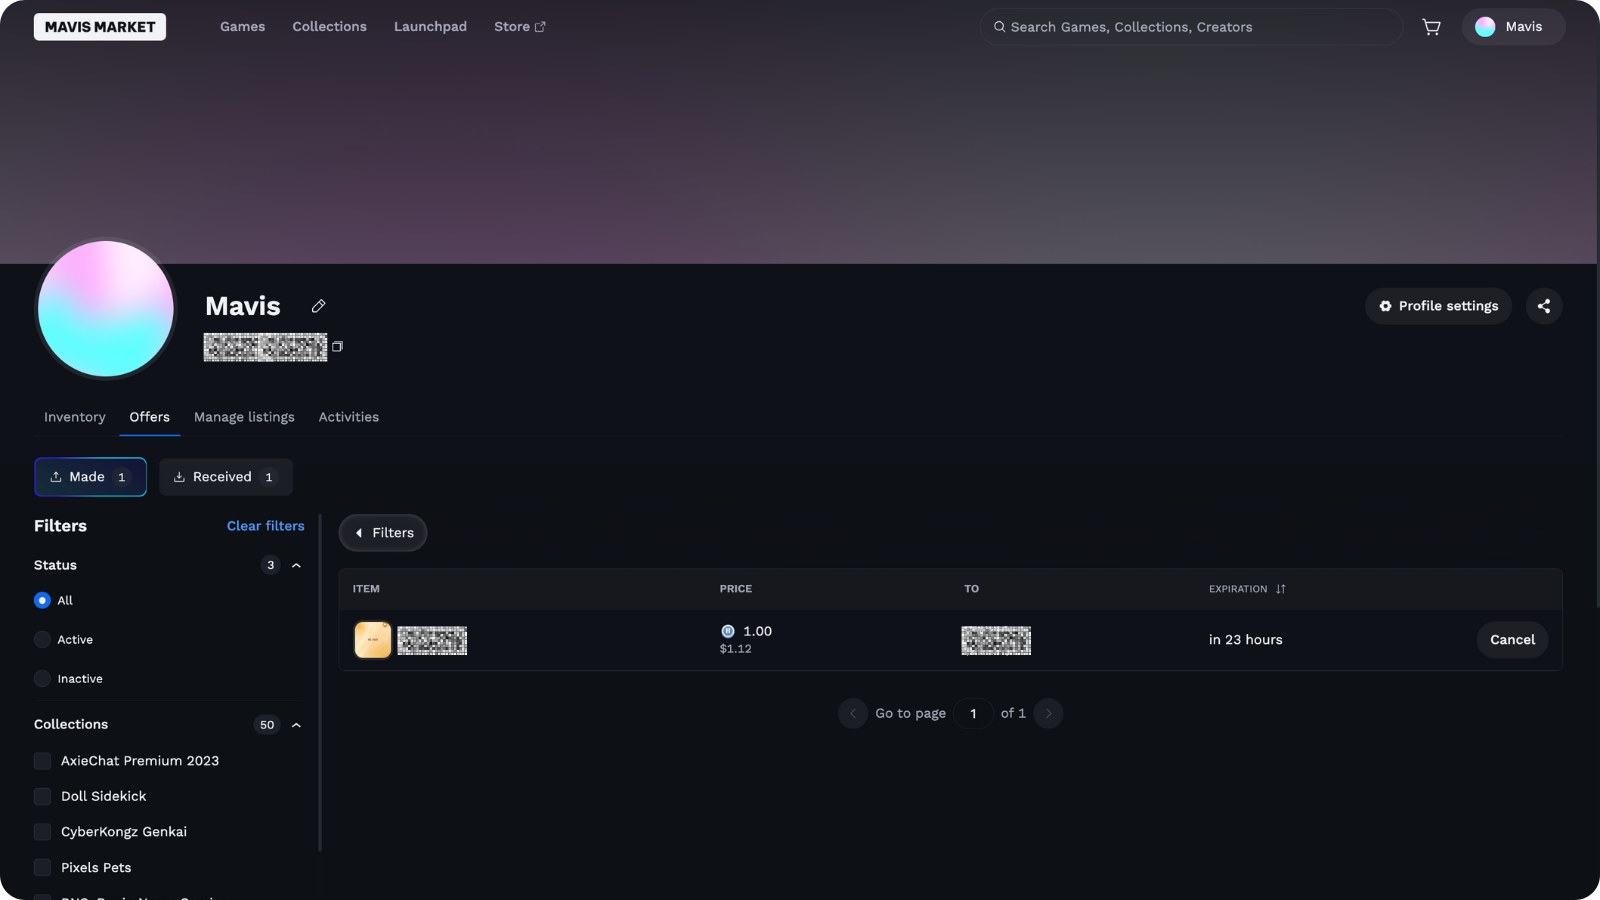Click the TO column header

click(971, 589)
